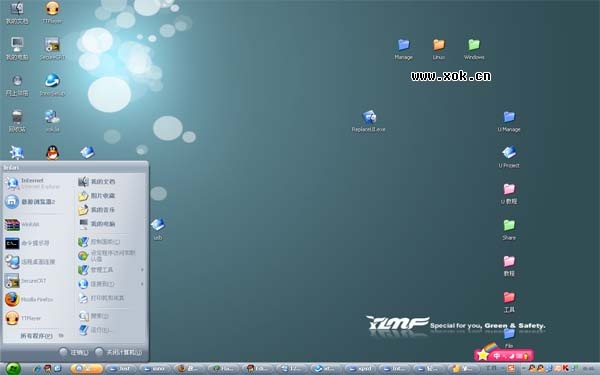Click the green Start button on taskbar
This screenshot has height=375, width=600.
[x=14, y=368]
